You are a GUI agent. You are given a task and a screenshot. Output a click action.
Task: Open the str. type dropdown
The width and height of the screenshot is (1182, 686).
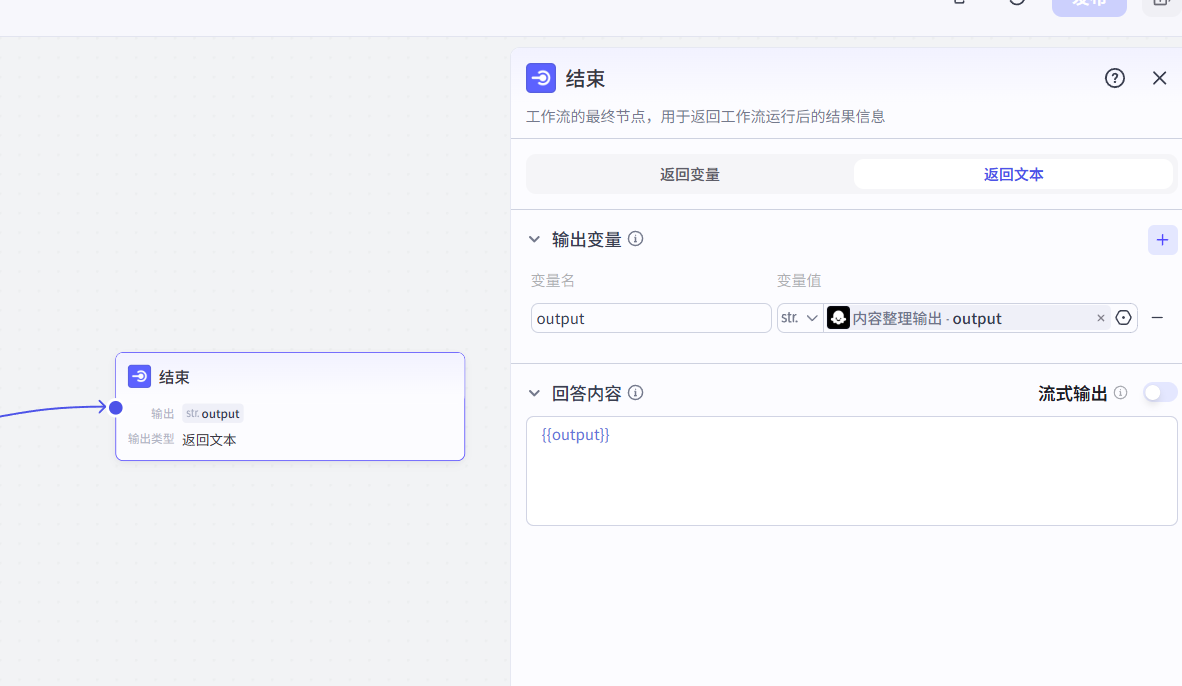[799, 318]
